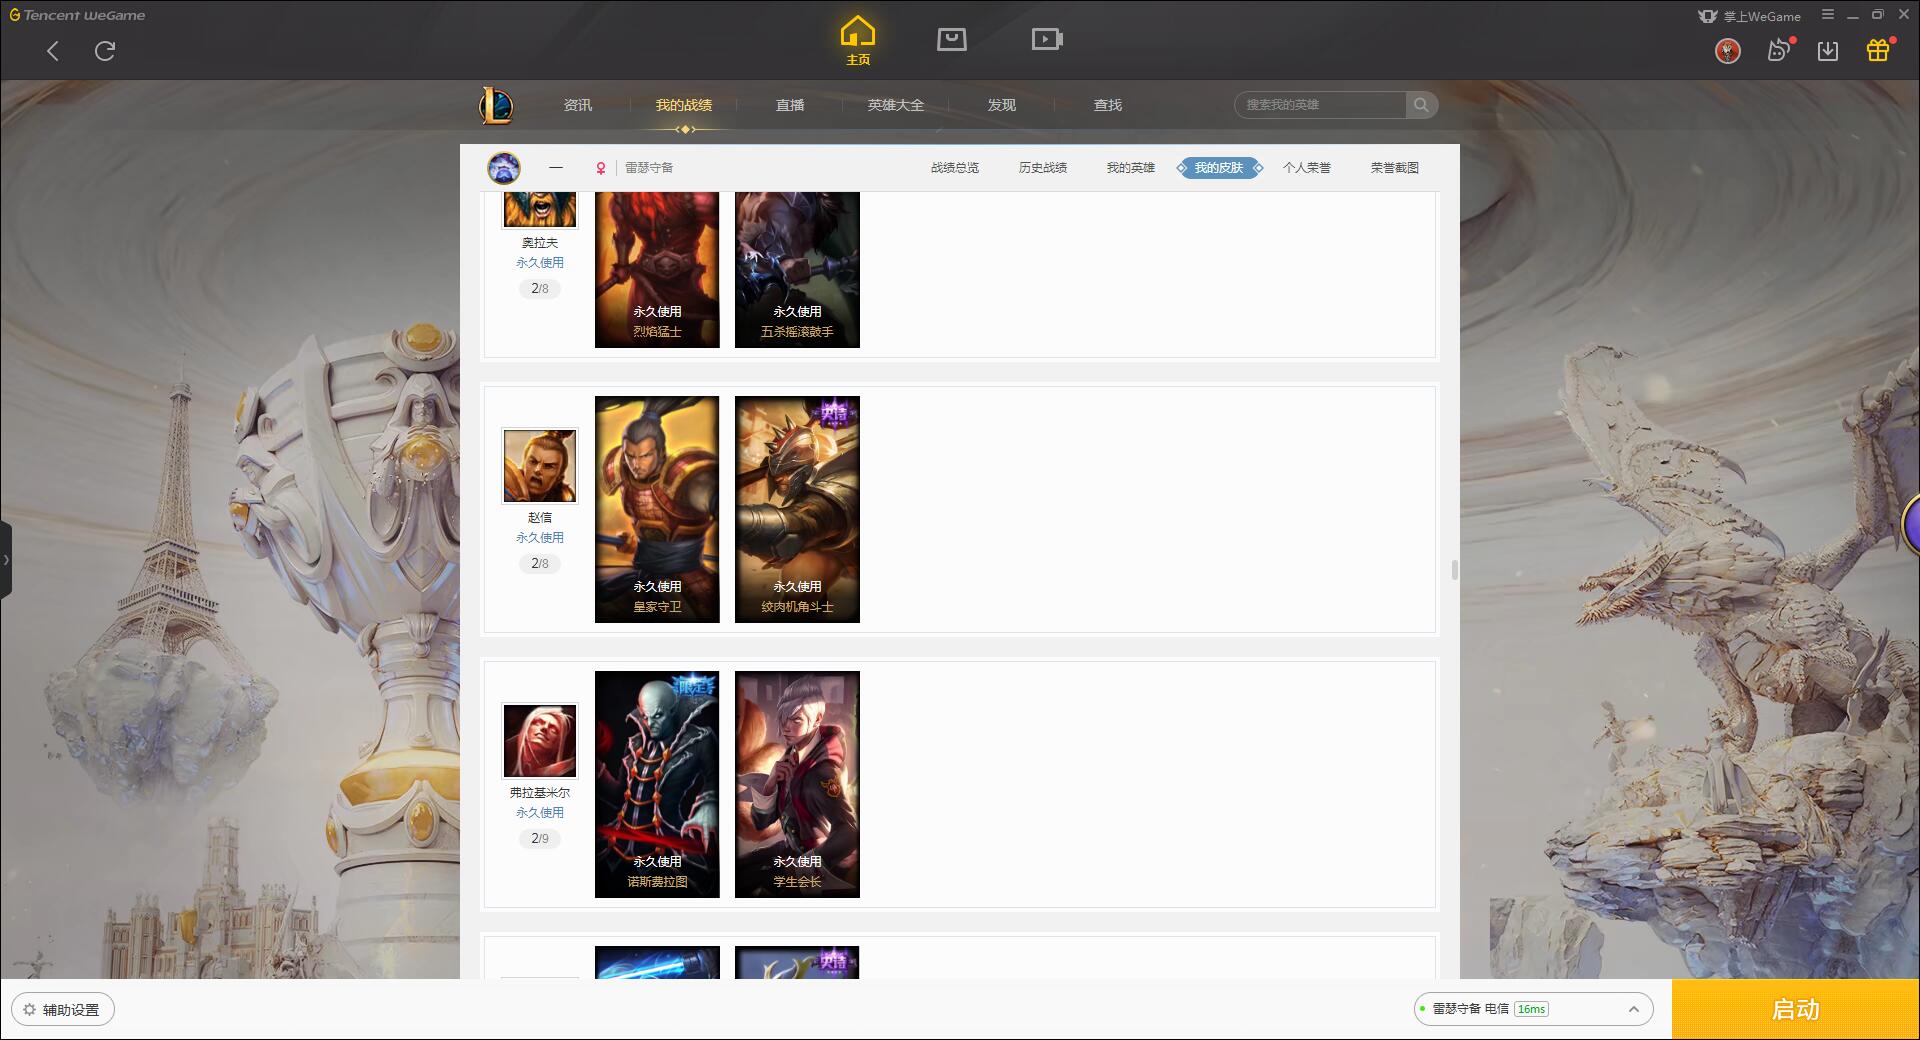This screenshot has height=1040, width=1920.
Task: Open the hamburger menu icon in the title bar
Action: tap(1828, 15)
